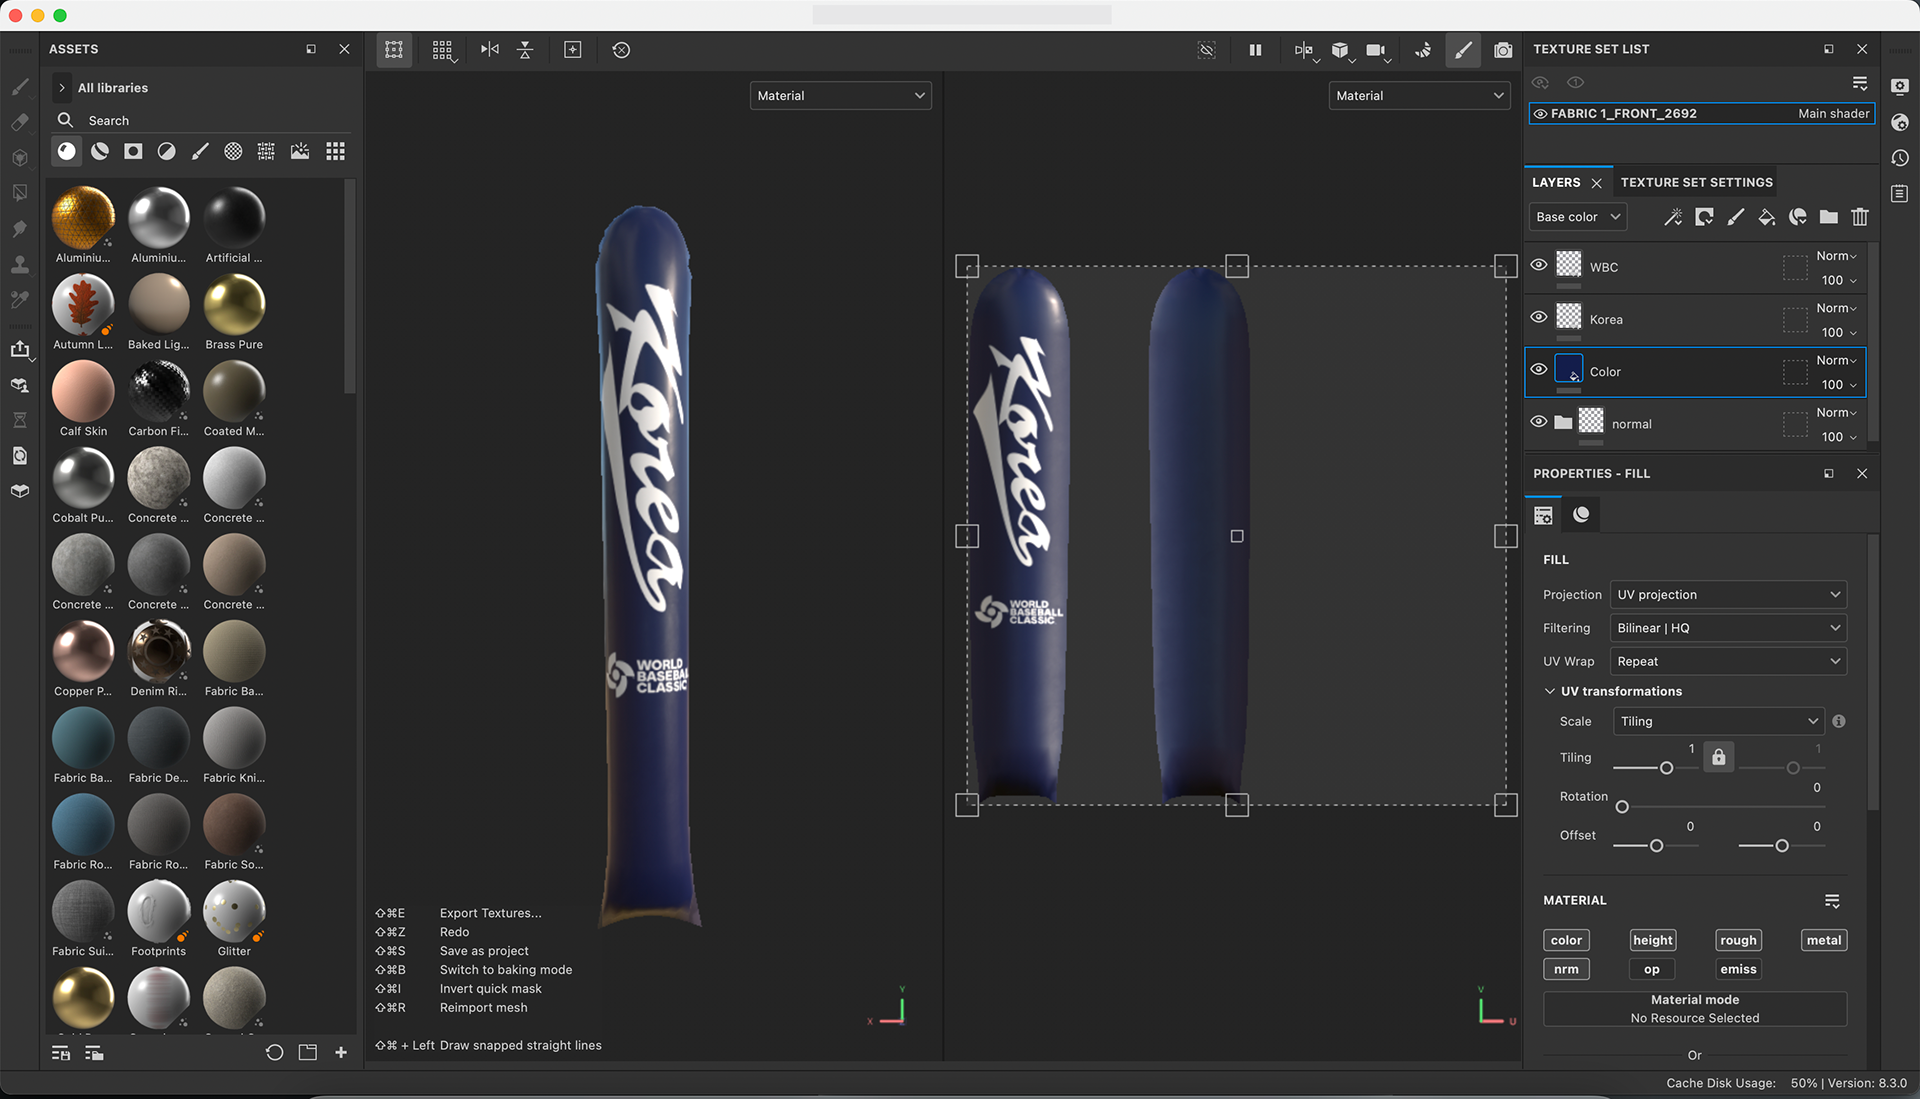Hide the Korea layer
Image resolution: width=1920 pixels, height=1099 pixels.
click(1539, 317)
